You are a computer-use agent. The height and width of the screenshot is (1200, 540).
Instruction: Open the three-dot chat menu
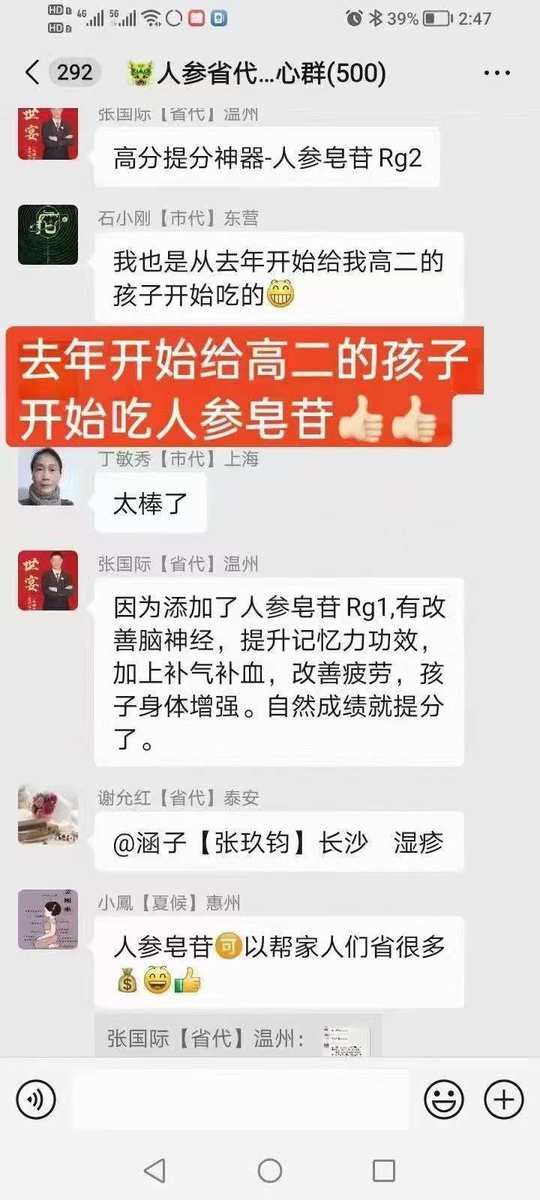[496, 73]
